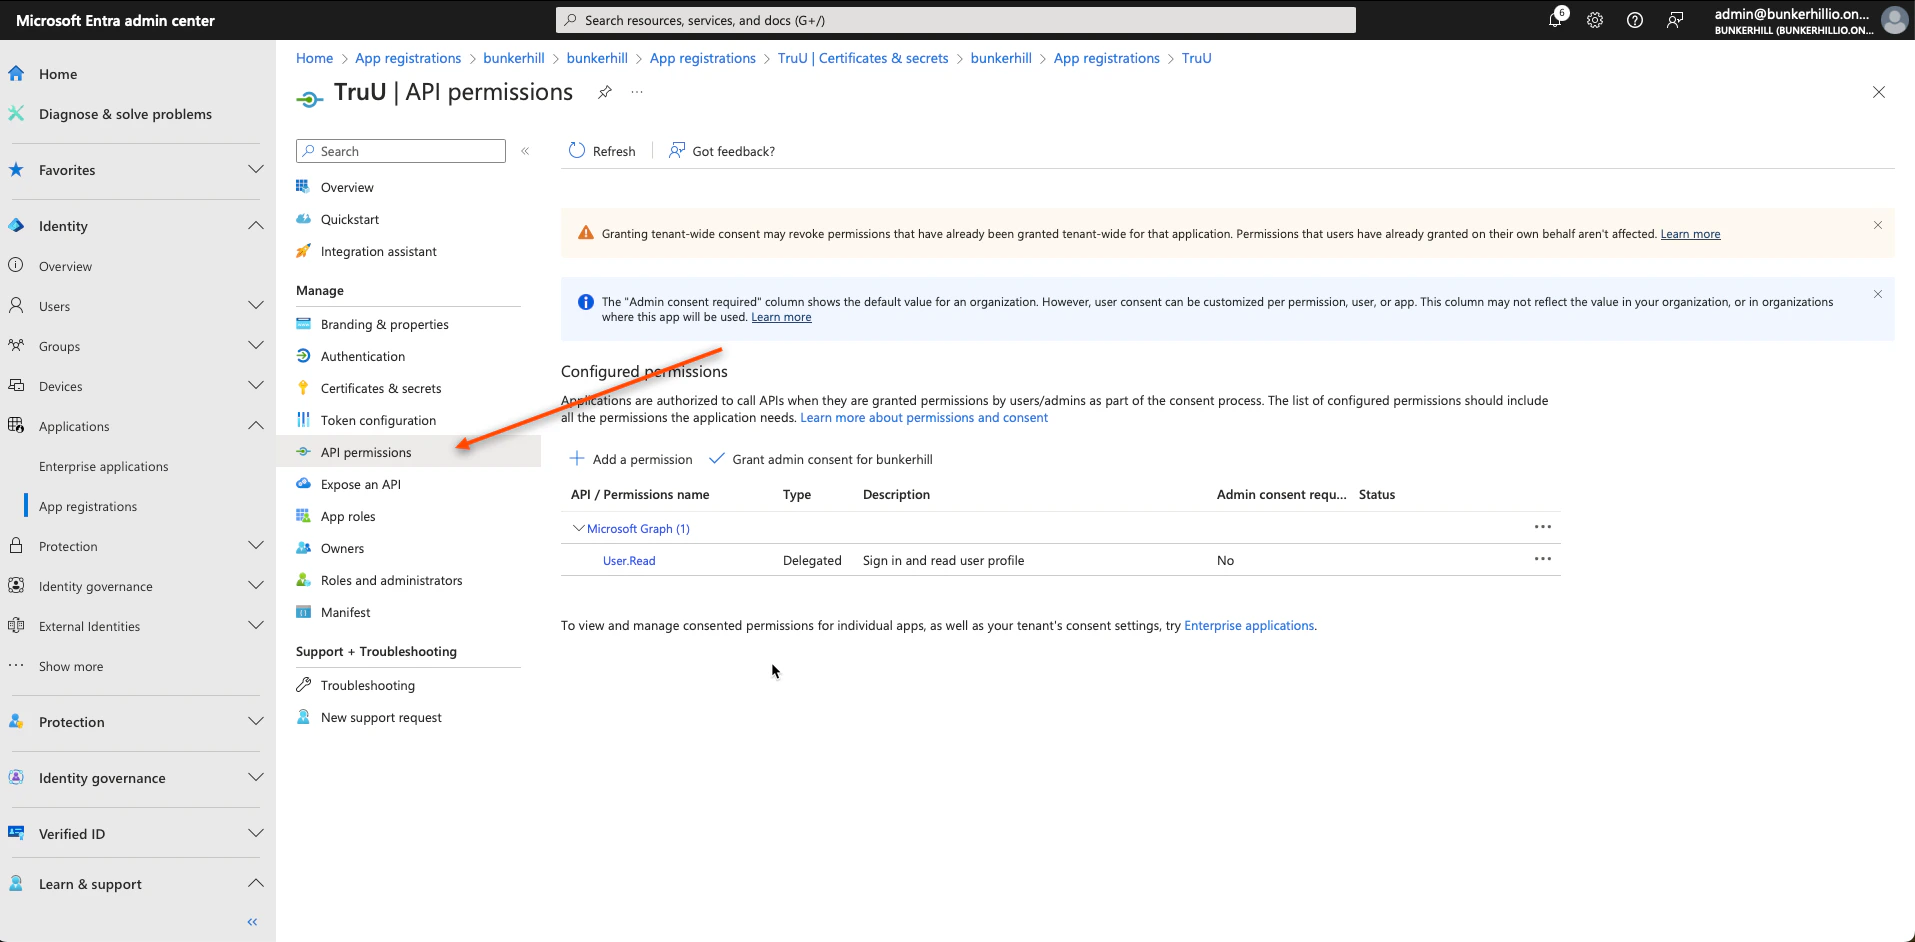This screenshot has width=1915, height=942.
Task: Open Quickstart in resource menu
Action: click(350, 220)
